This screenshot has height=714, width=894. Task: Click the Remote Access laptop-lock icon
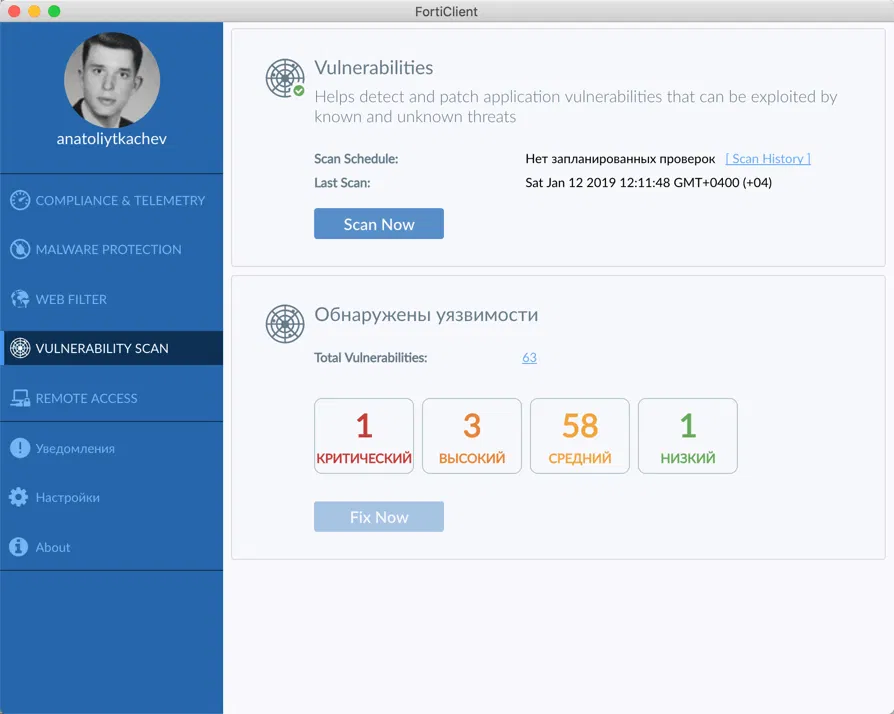(x=20, y=398)
